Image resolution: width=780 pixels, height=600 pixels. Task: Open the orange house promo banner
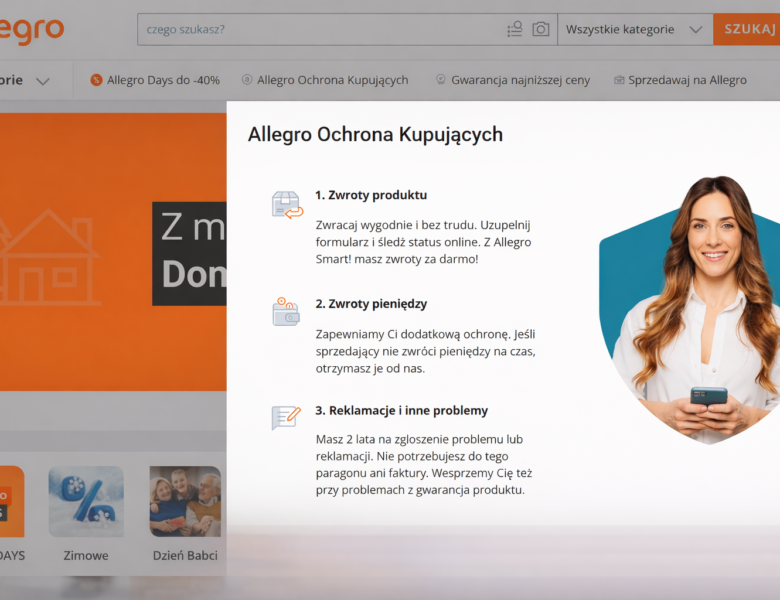click(x=113, y=252)
